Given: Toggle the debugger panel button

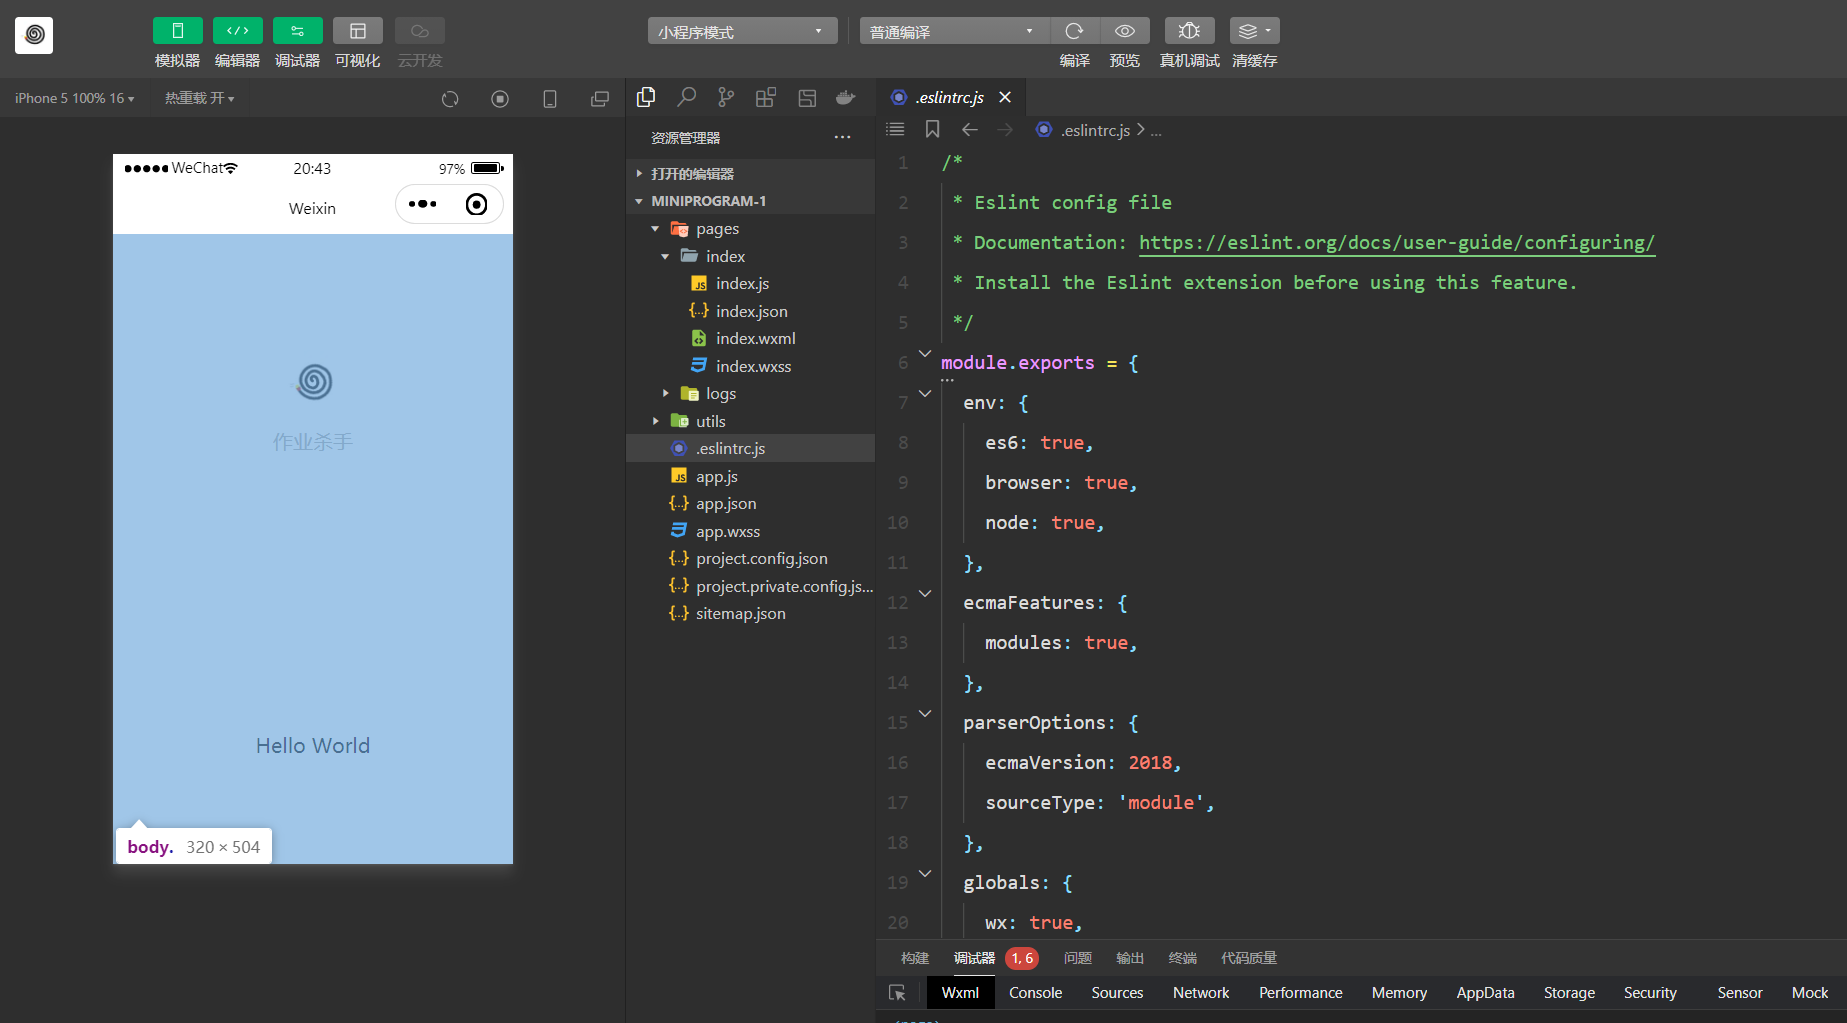Looking at the screenshot, I should pos(297,31).
